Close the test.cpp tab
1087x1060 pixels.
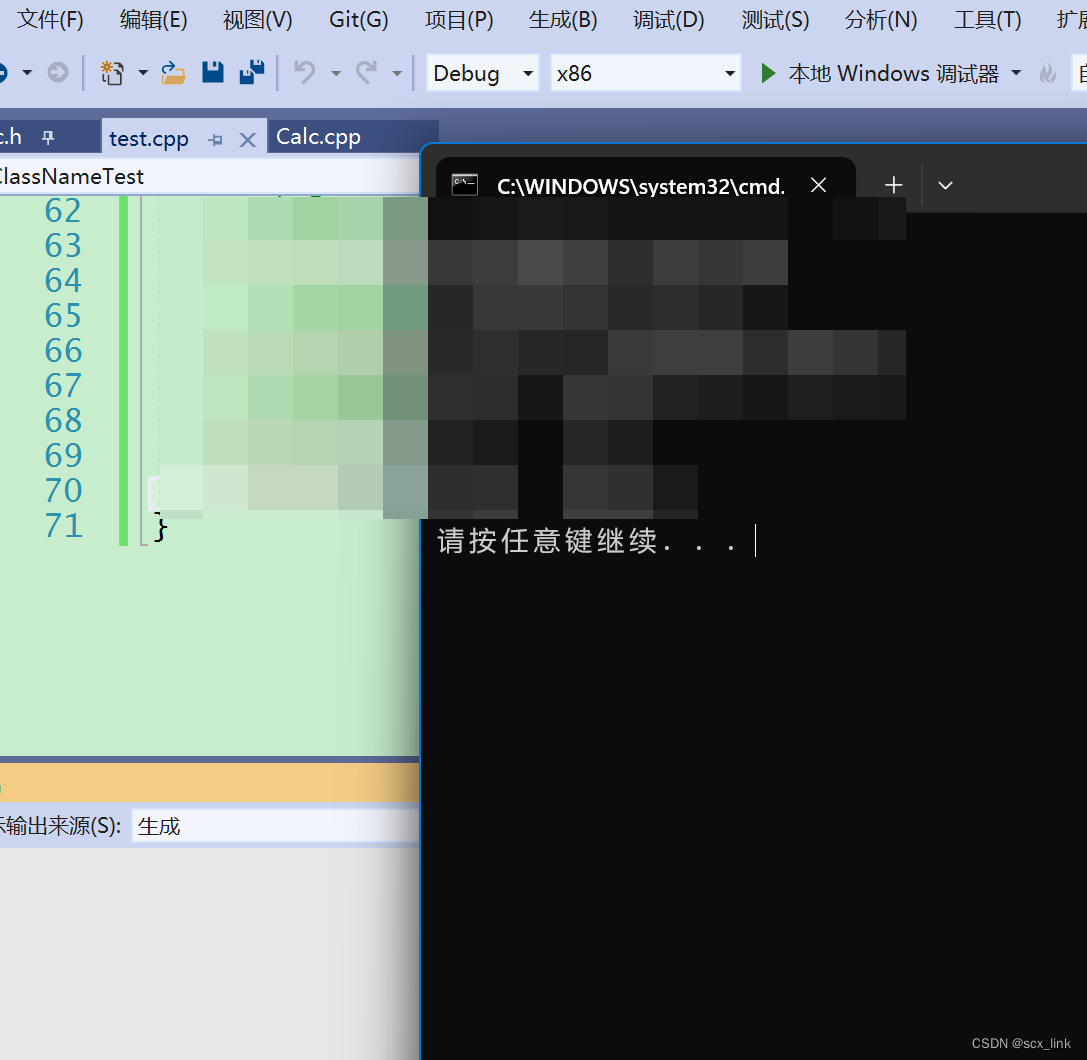[247, 141]
